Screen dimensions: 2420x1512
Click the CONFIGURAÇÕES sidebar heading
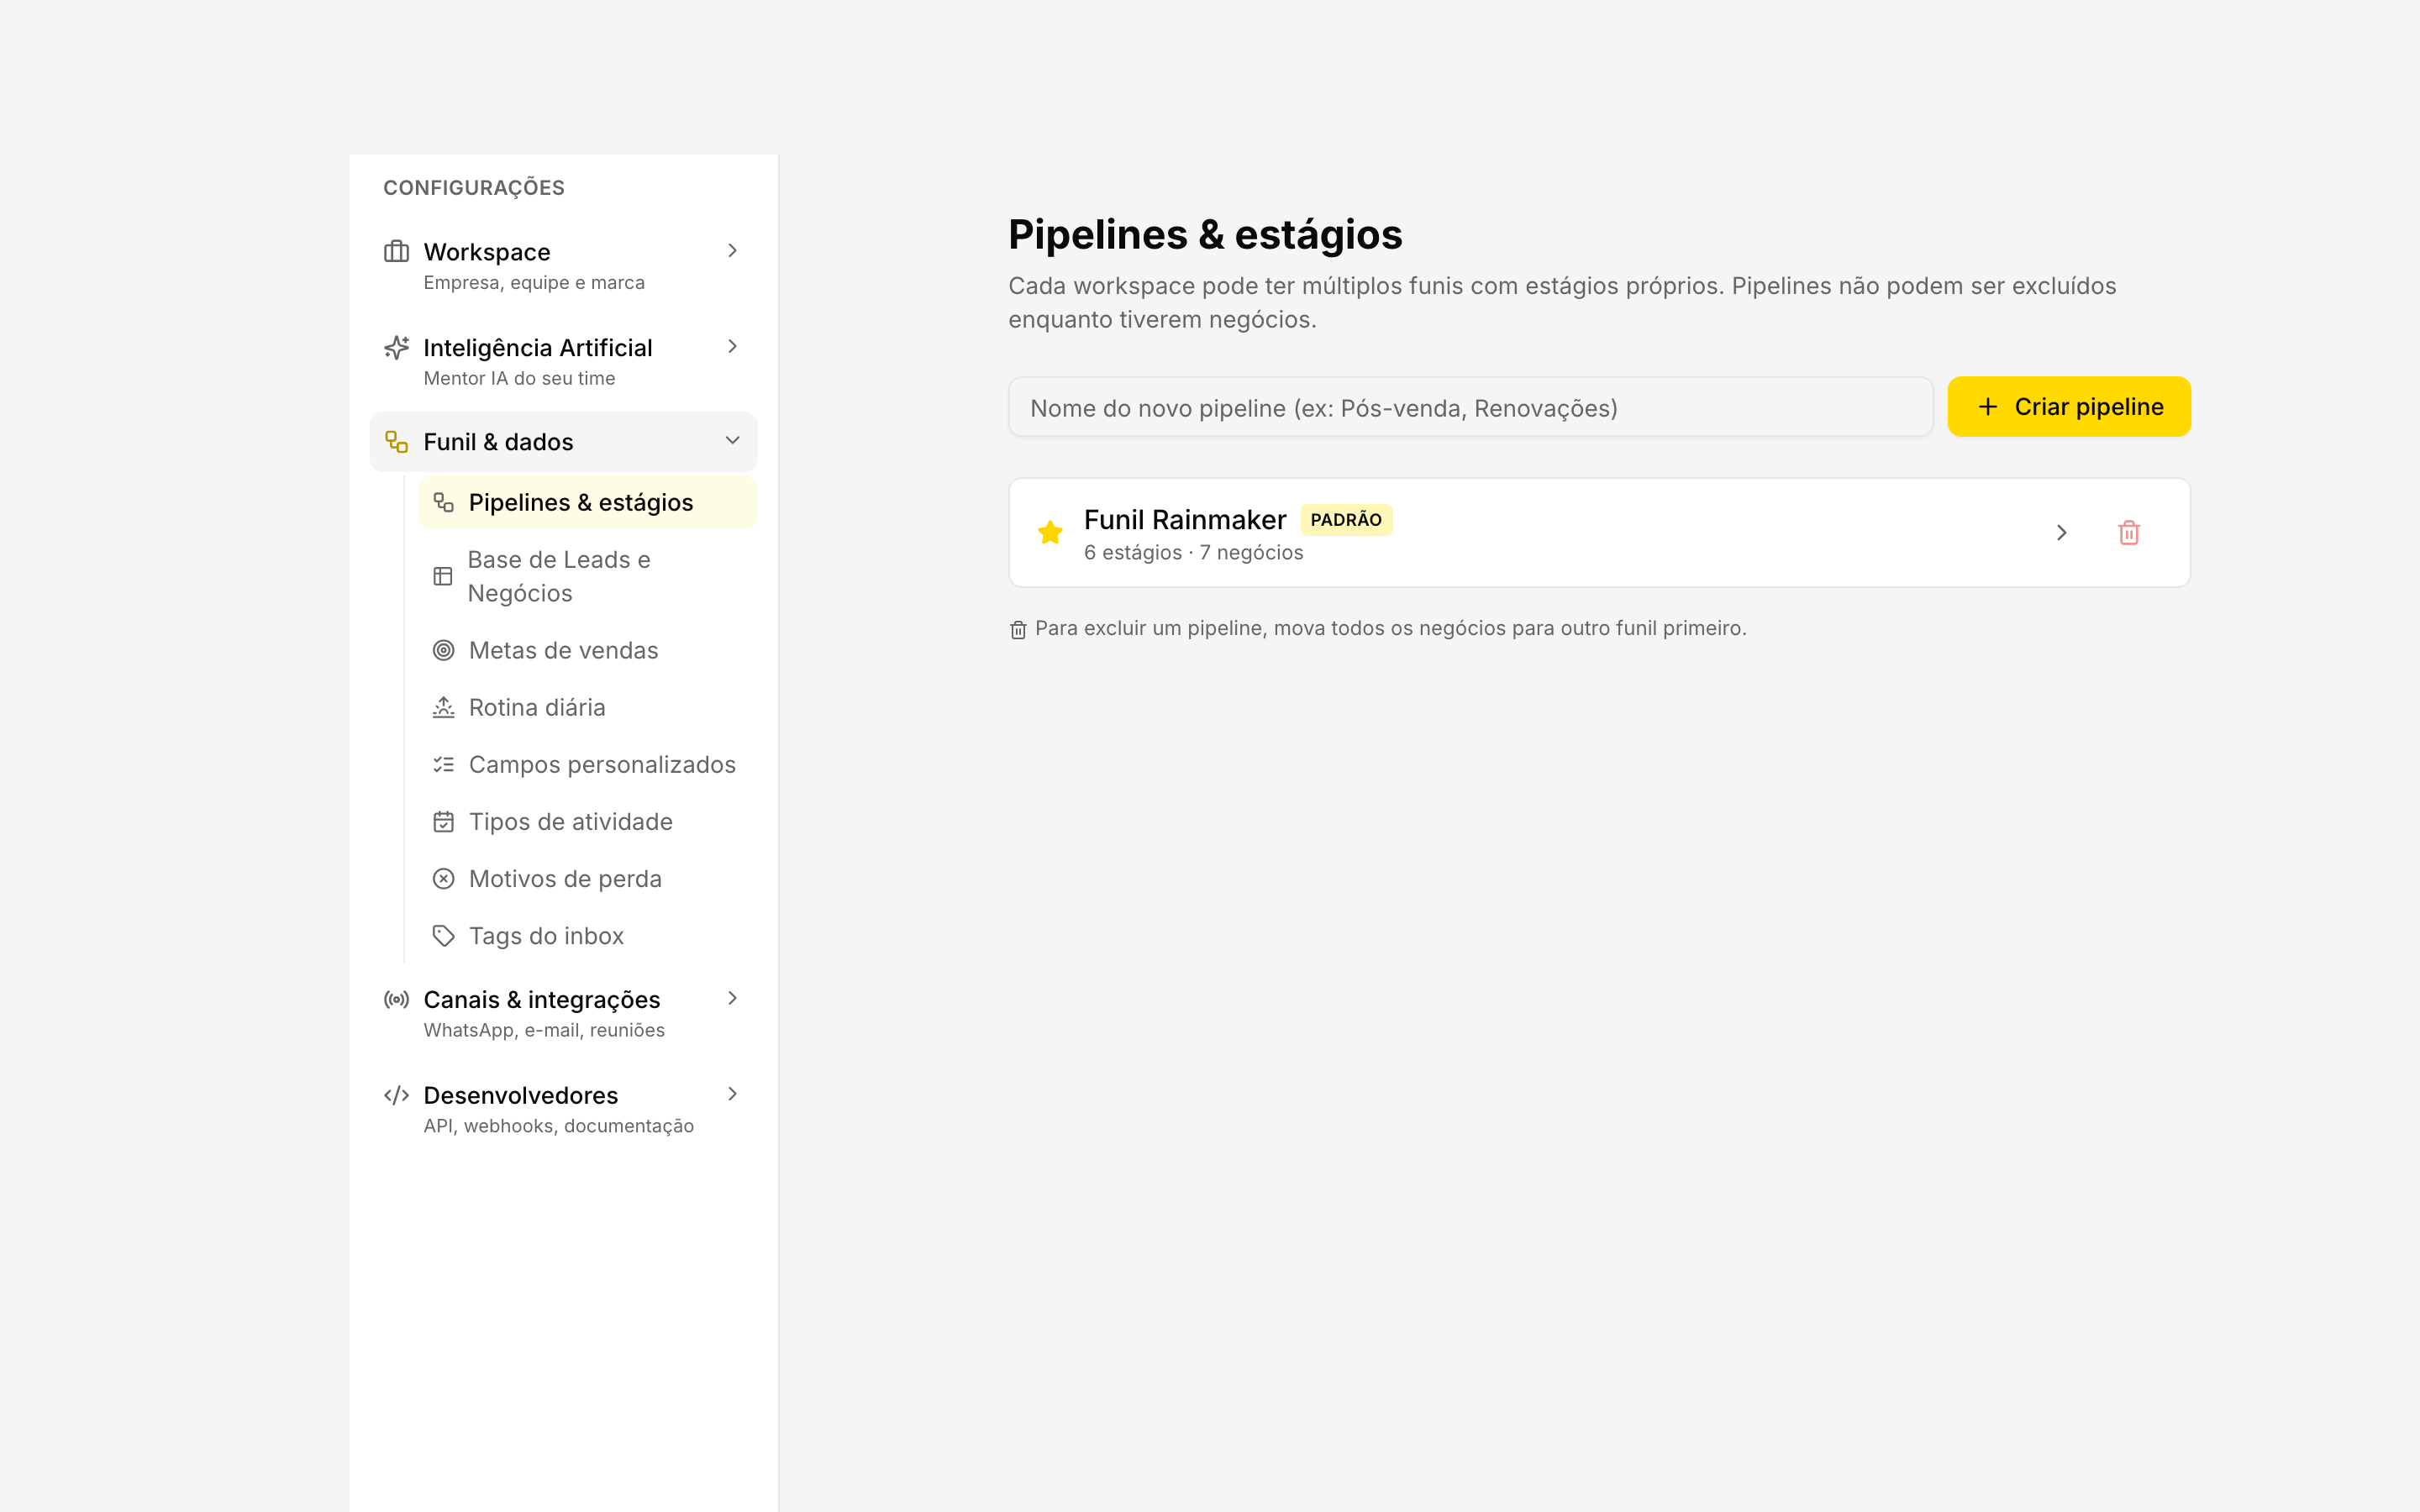pos(474,188)
